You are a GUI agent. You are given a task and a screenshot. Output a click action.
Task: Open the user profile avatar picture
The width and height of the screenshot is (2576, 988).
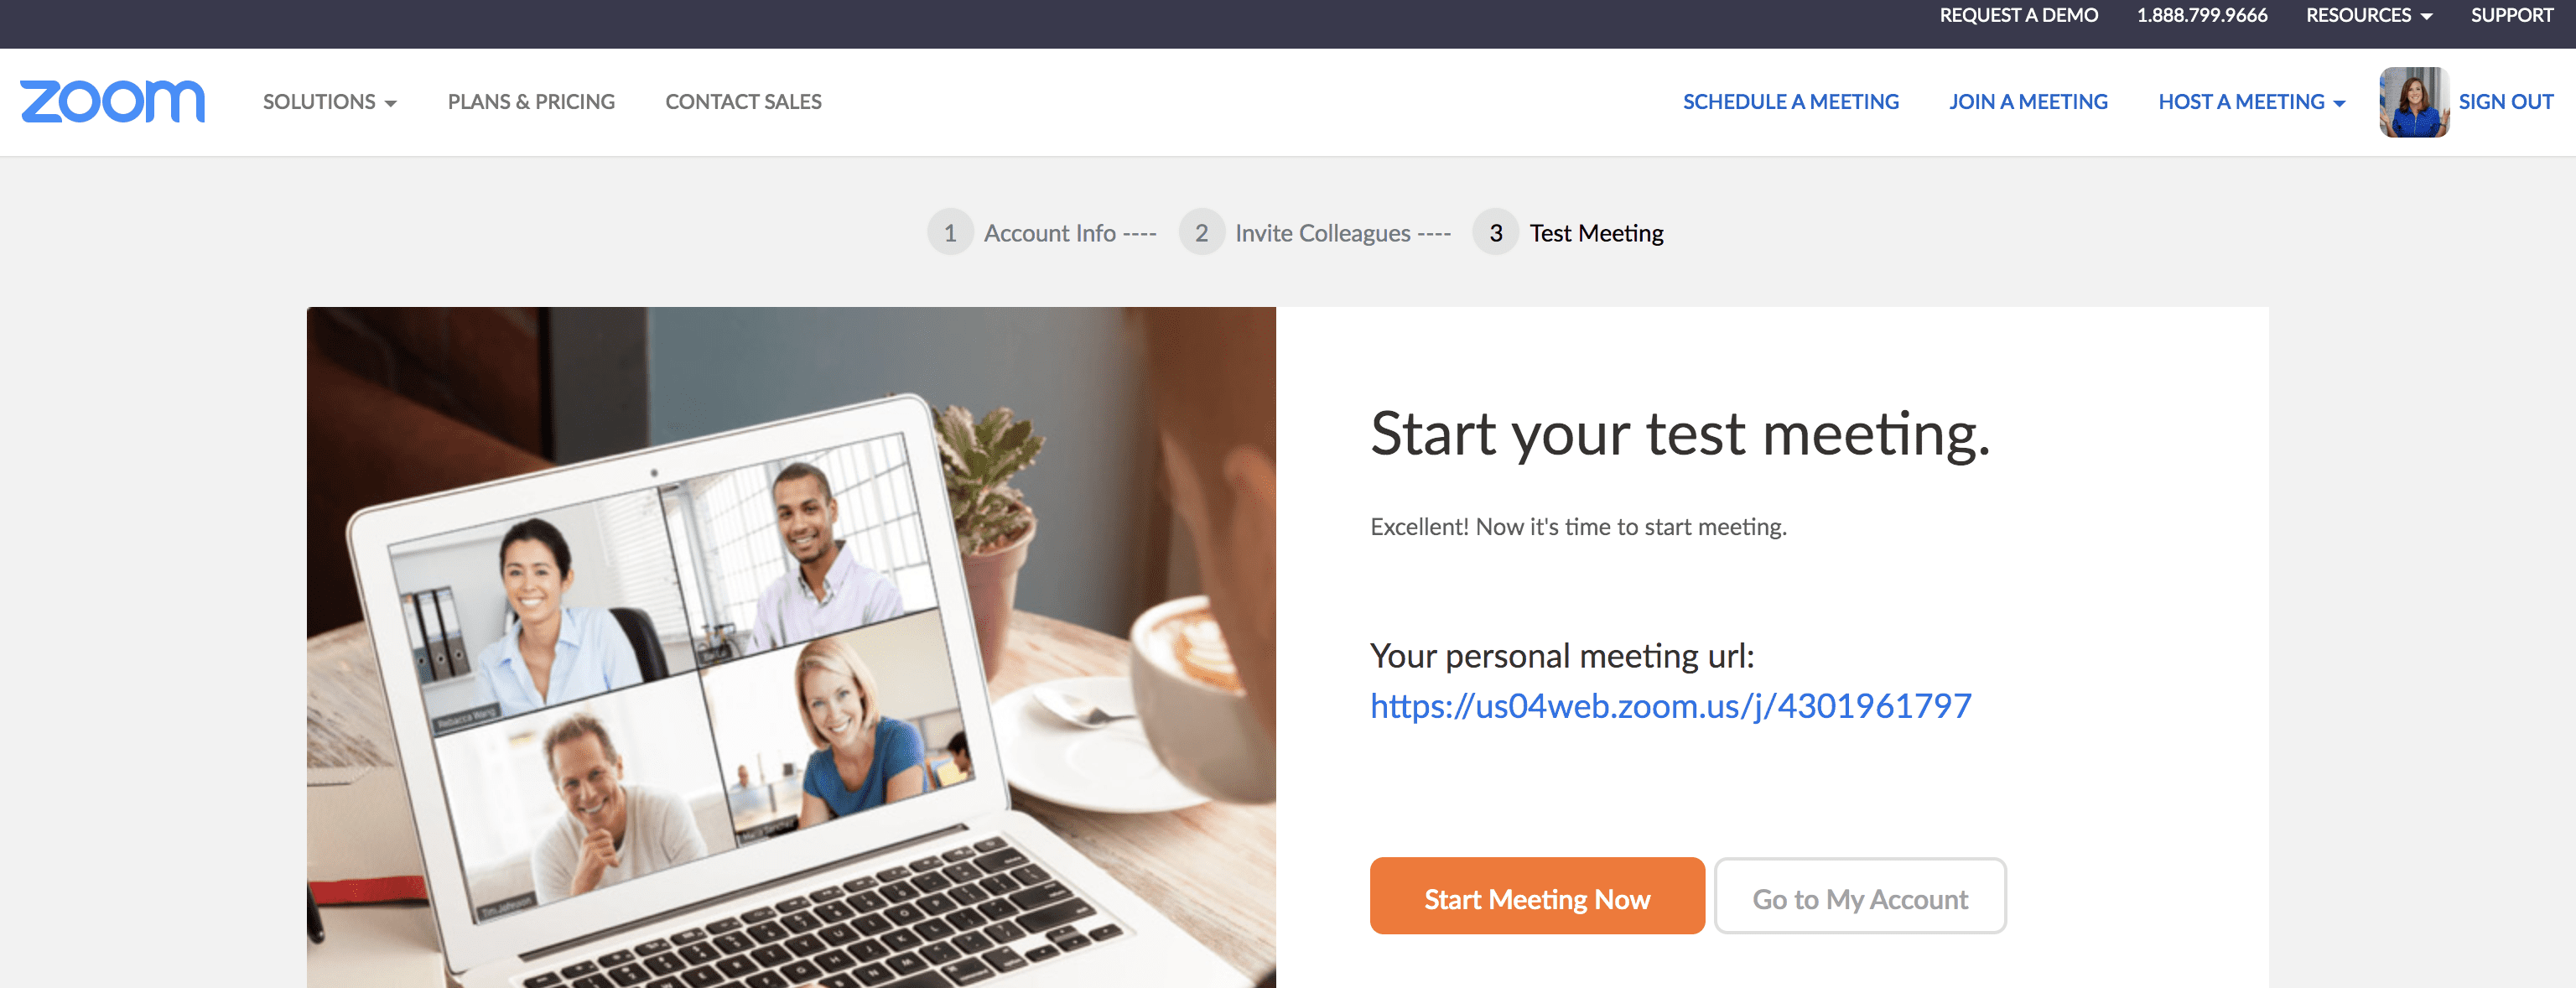pos(2414,102)
